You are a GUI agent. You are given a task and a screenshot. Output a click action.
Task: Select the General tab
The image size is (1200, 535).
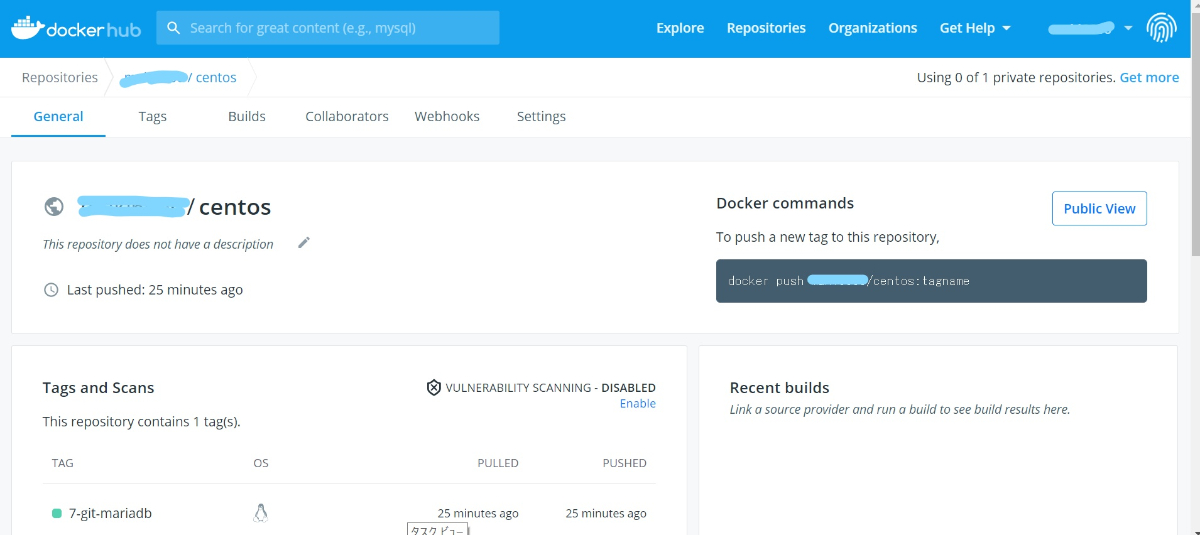(58, 116)
